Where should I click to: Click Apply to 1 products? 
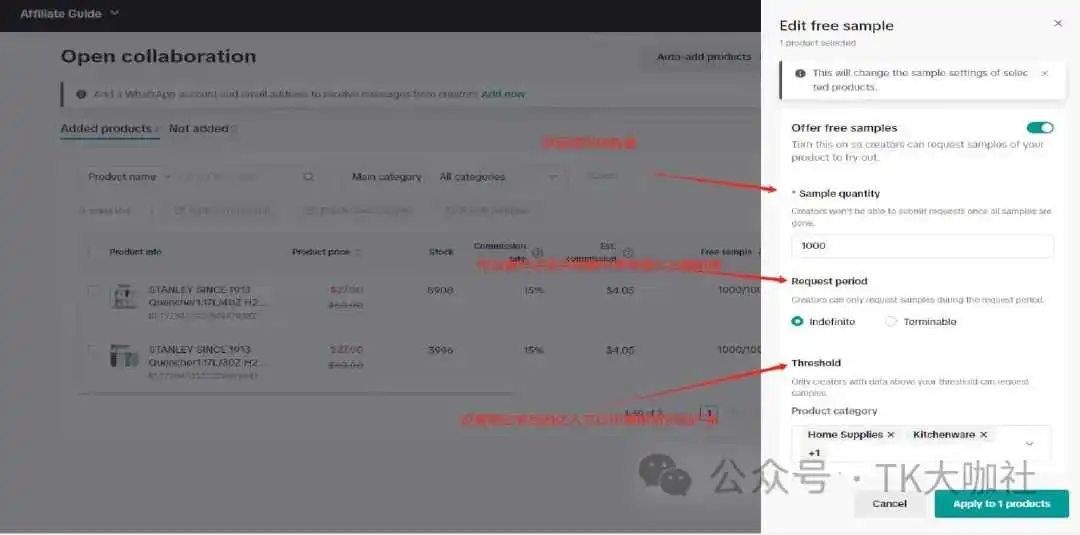point(1001,504)
